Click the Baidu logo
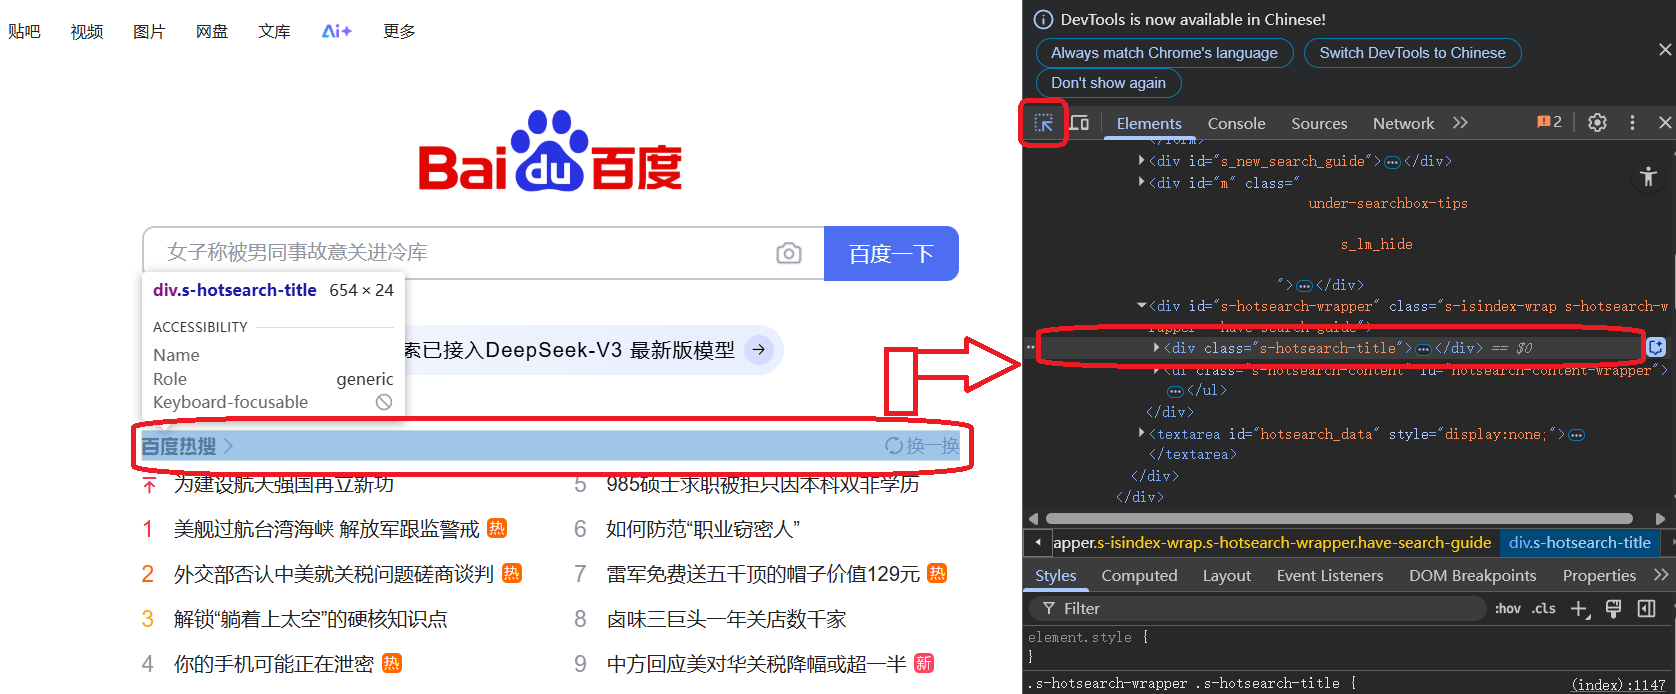The image size is (1676, 694). coord(550,151)
